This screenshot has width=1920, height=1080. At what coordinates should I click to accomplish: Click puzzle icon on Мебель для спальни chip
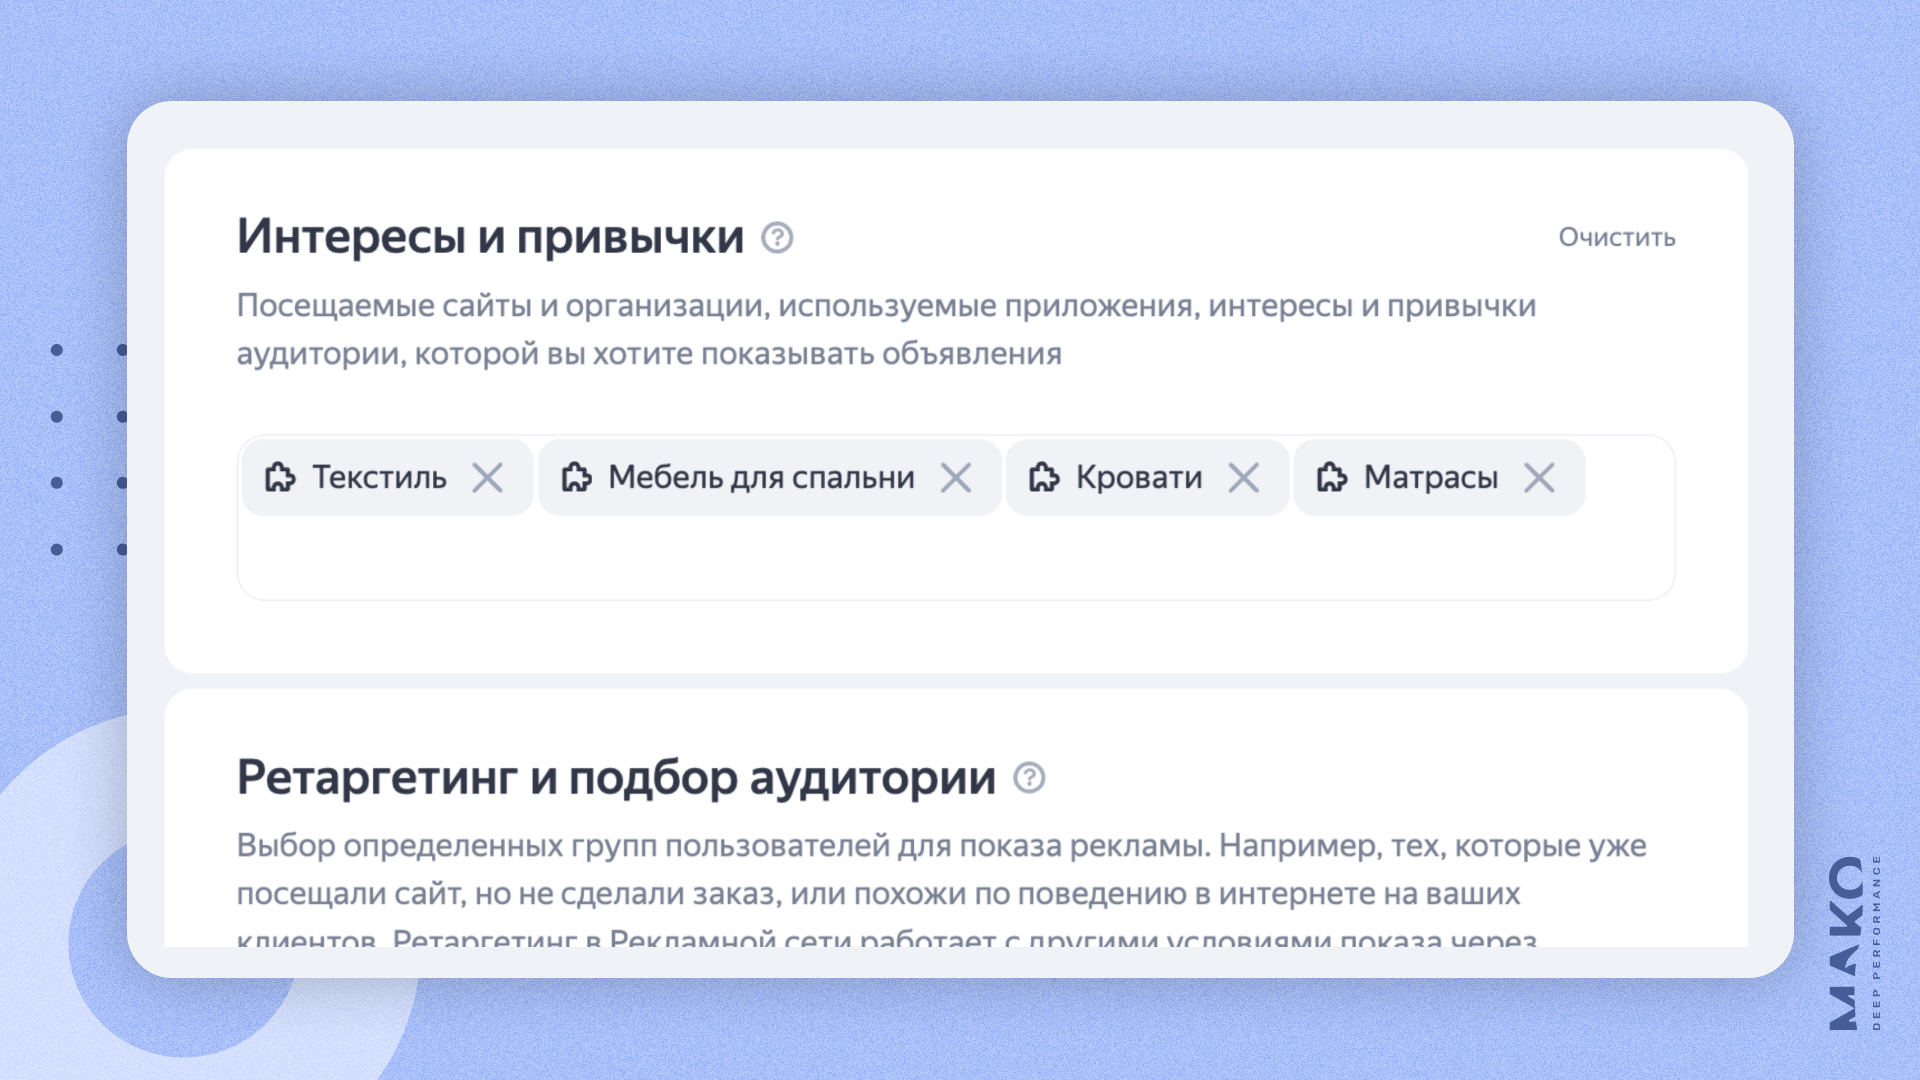pyautogui.click(x=576, y=478)
